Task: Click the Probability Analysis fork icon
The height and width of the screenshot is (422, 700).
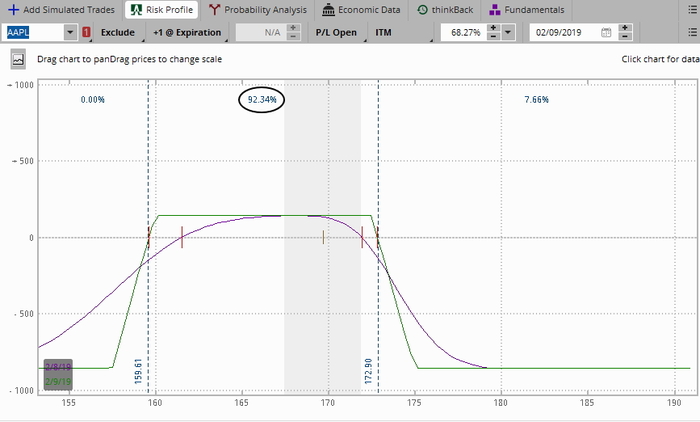Action: 214,9
